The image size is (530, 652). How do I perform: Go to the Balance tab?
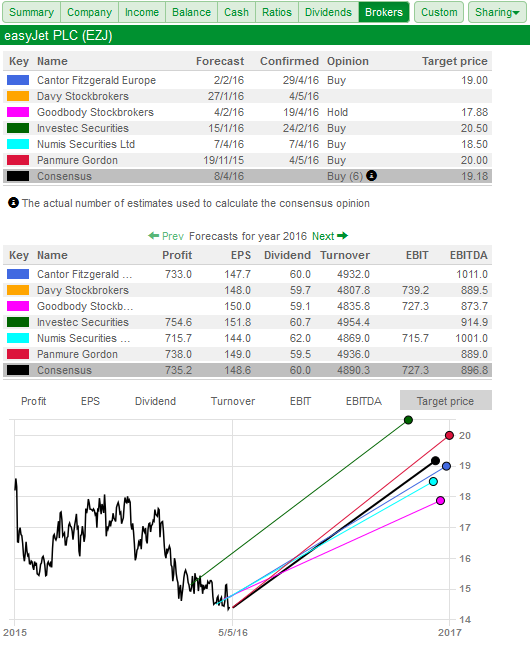[191, 12]
